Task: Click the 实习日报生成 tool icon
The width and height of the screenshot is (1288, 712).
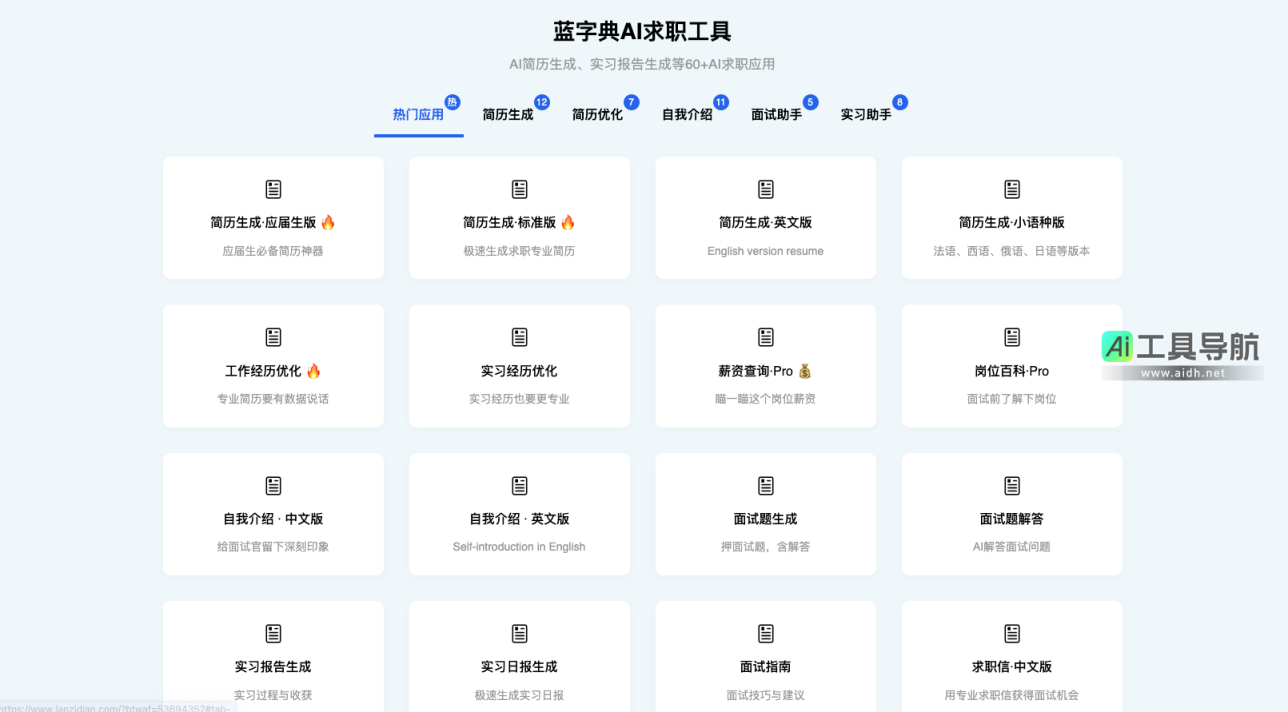Action: 519,633
